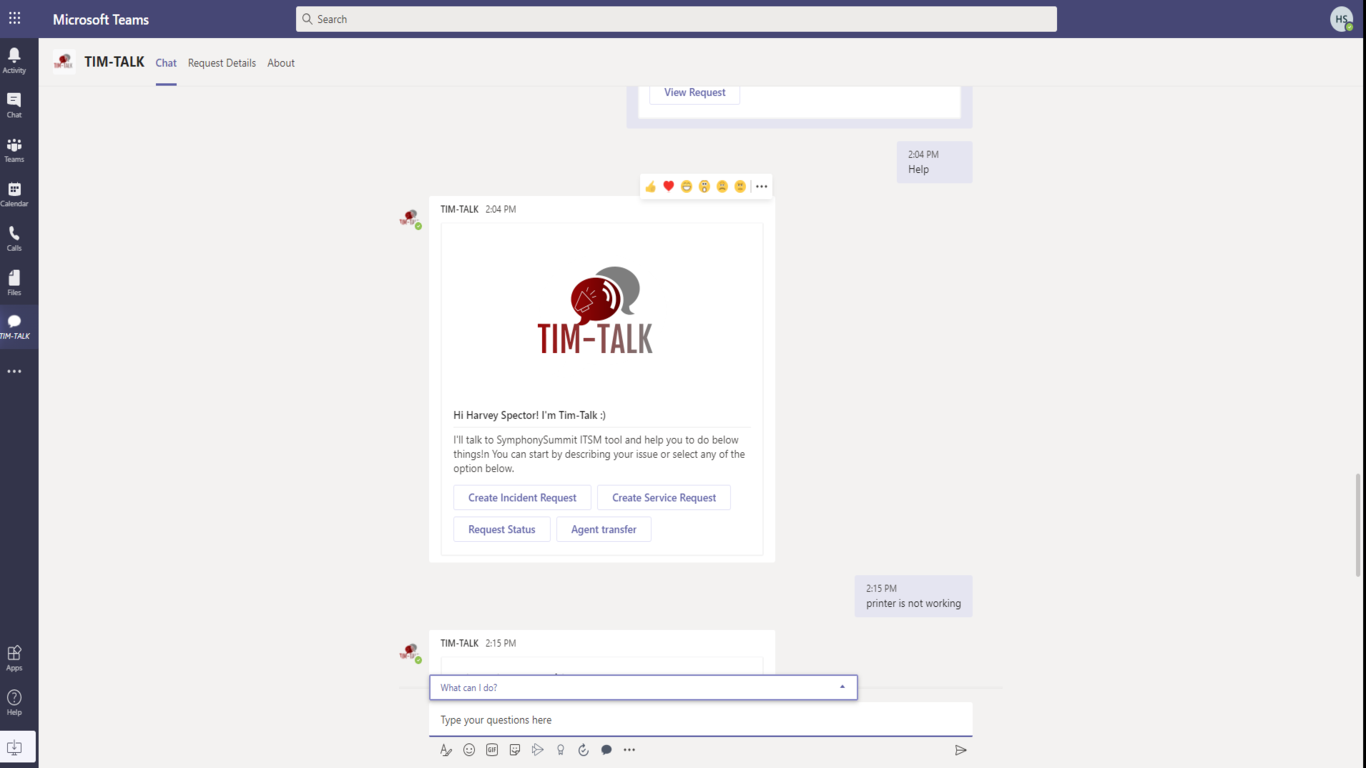Switch to the Chat tab
Image resolution: width=1366 pixels, height=768 pixels.
pos(166,63)
